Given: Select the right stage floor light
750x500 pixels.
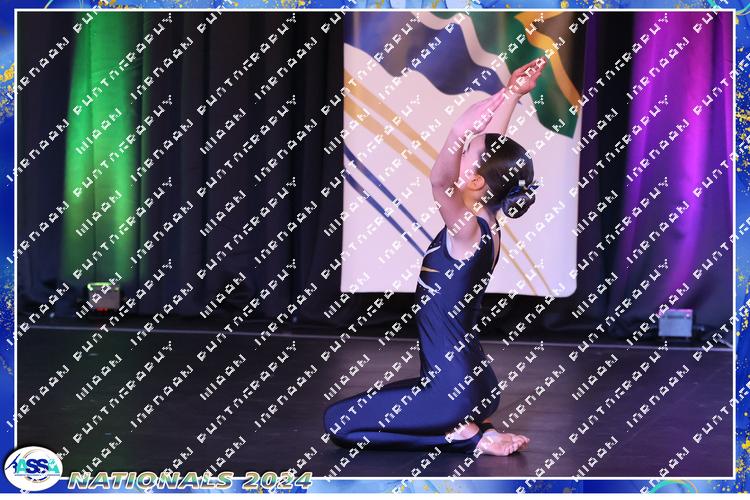Looking at the screenshot, I should click(x=675, y=323).
